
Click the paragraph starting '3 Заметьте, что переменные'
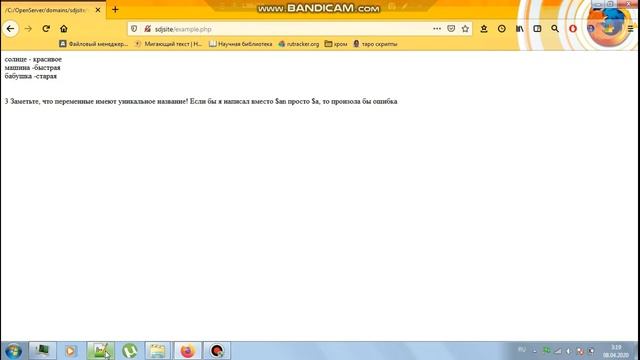tap(201, 101)
